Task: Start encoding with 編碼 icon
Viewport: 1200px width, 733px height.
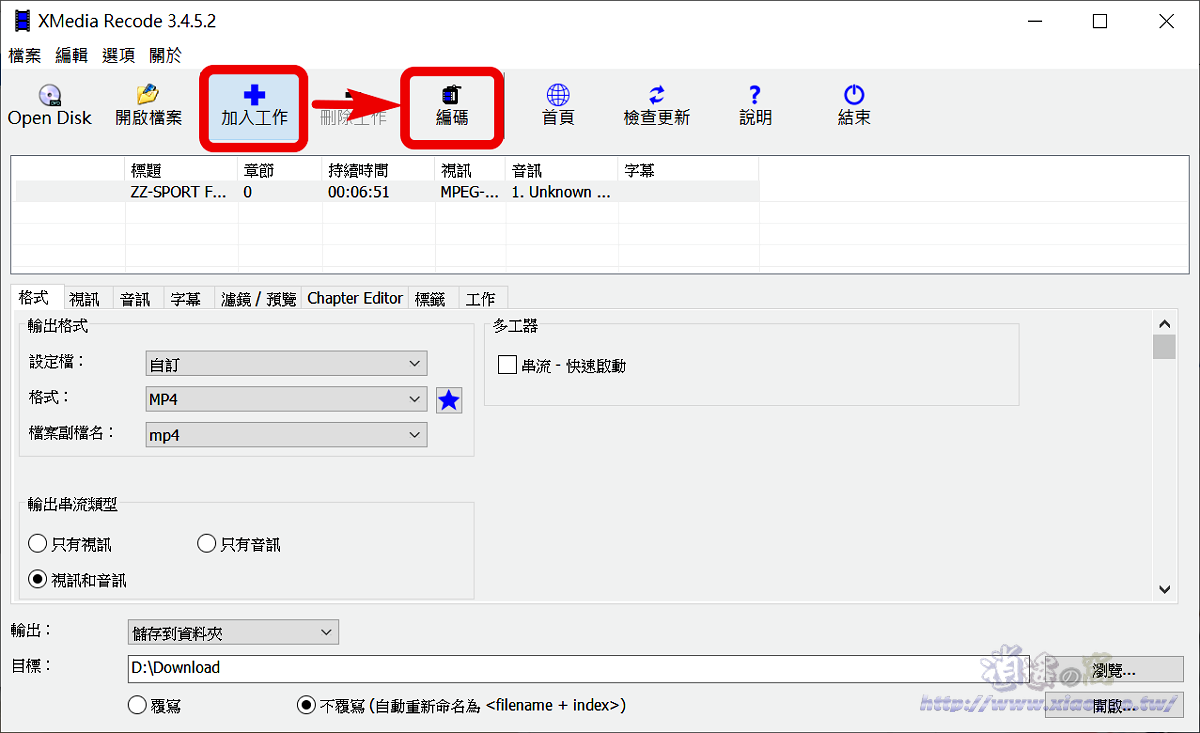Action: tap(451, 95)
